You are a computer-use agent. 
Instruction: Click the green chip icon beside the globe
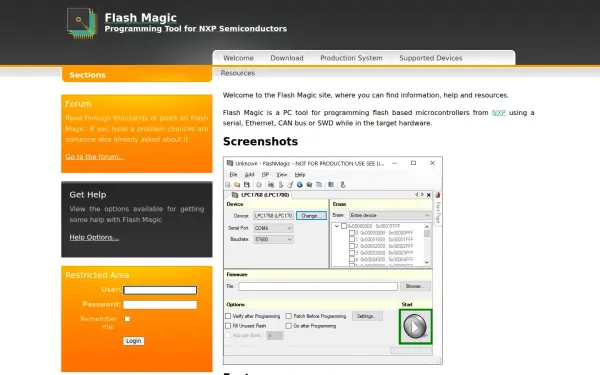coord(309,185)
